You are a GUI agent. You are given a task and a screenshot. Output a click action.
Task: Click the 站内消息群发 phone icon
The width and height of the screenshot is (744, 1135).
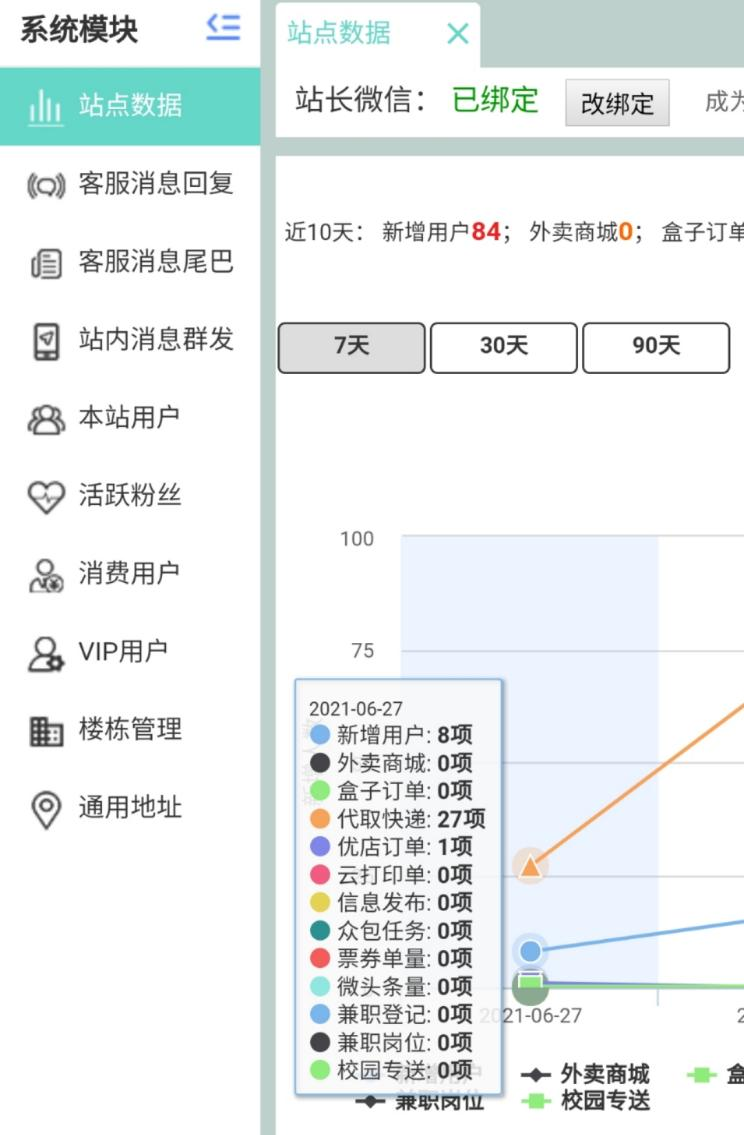point(45,341)
